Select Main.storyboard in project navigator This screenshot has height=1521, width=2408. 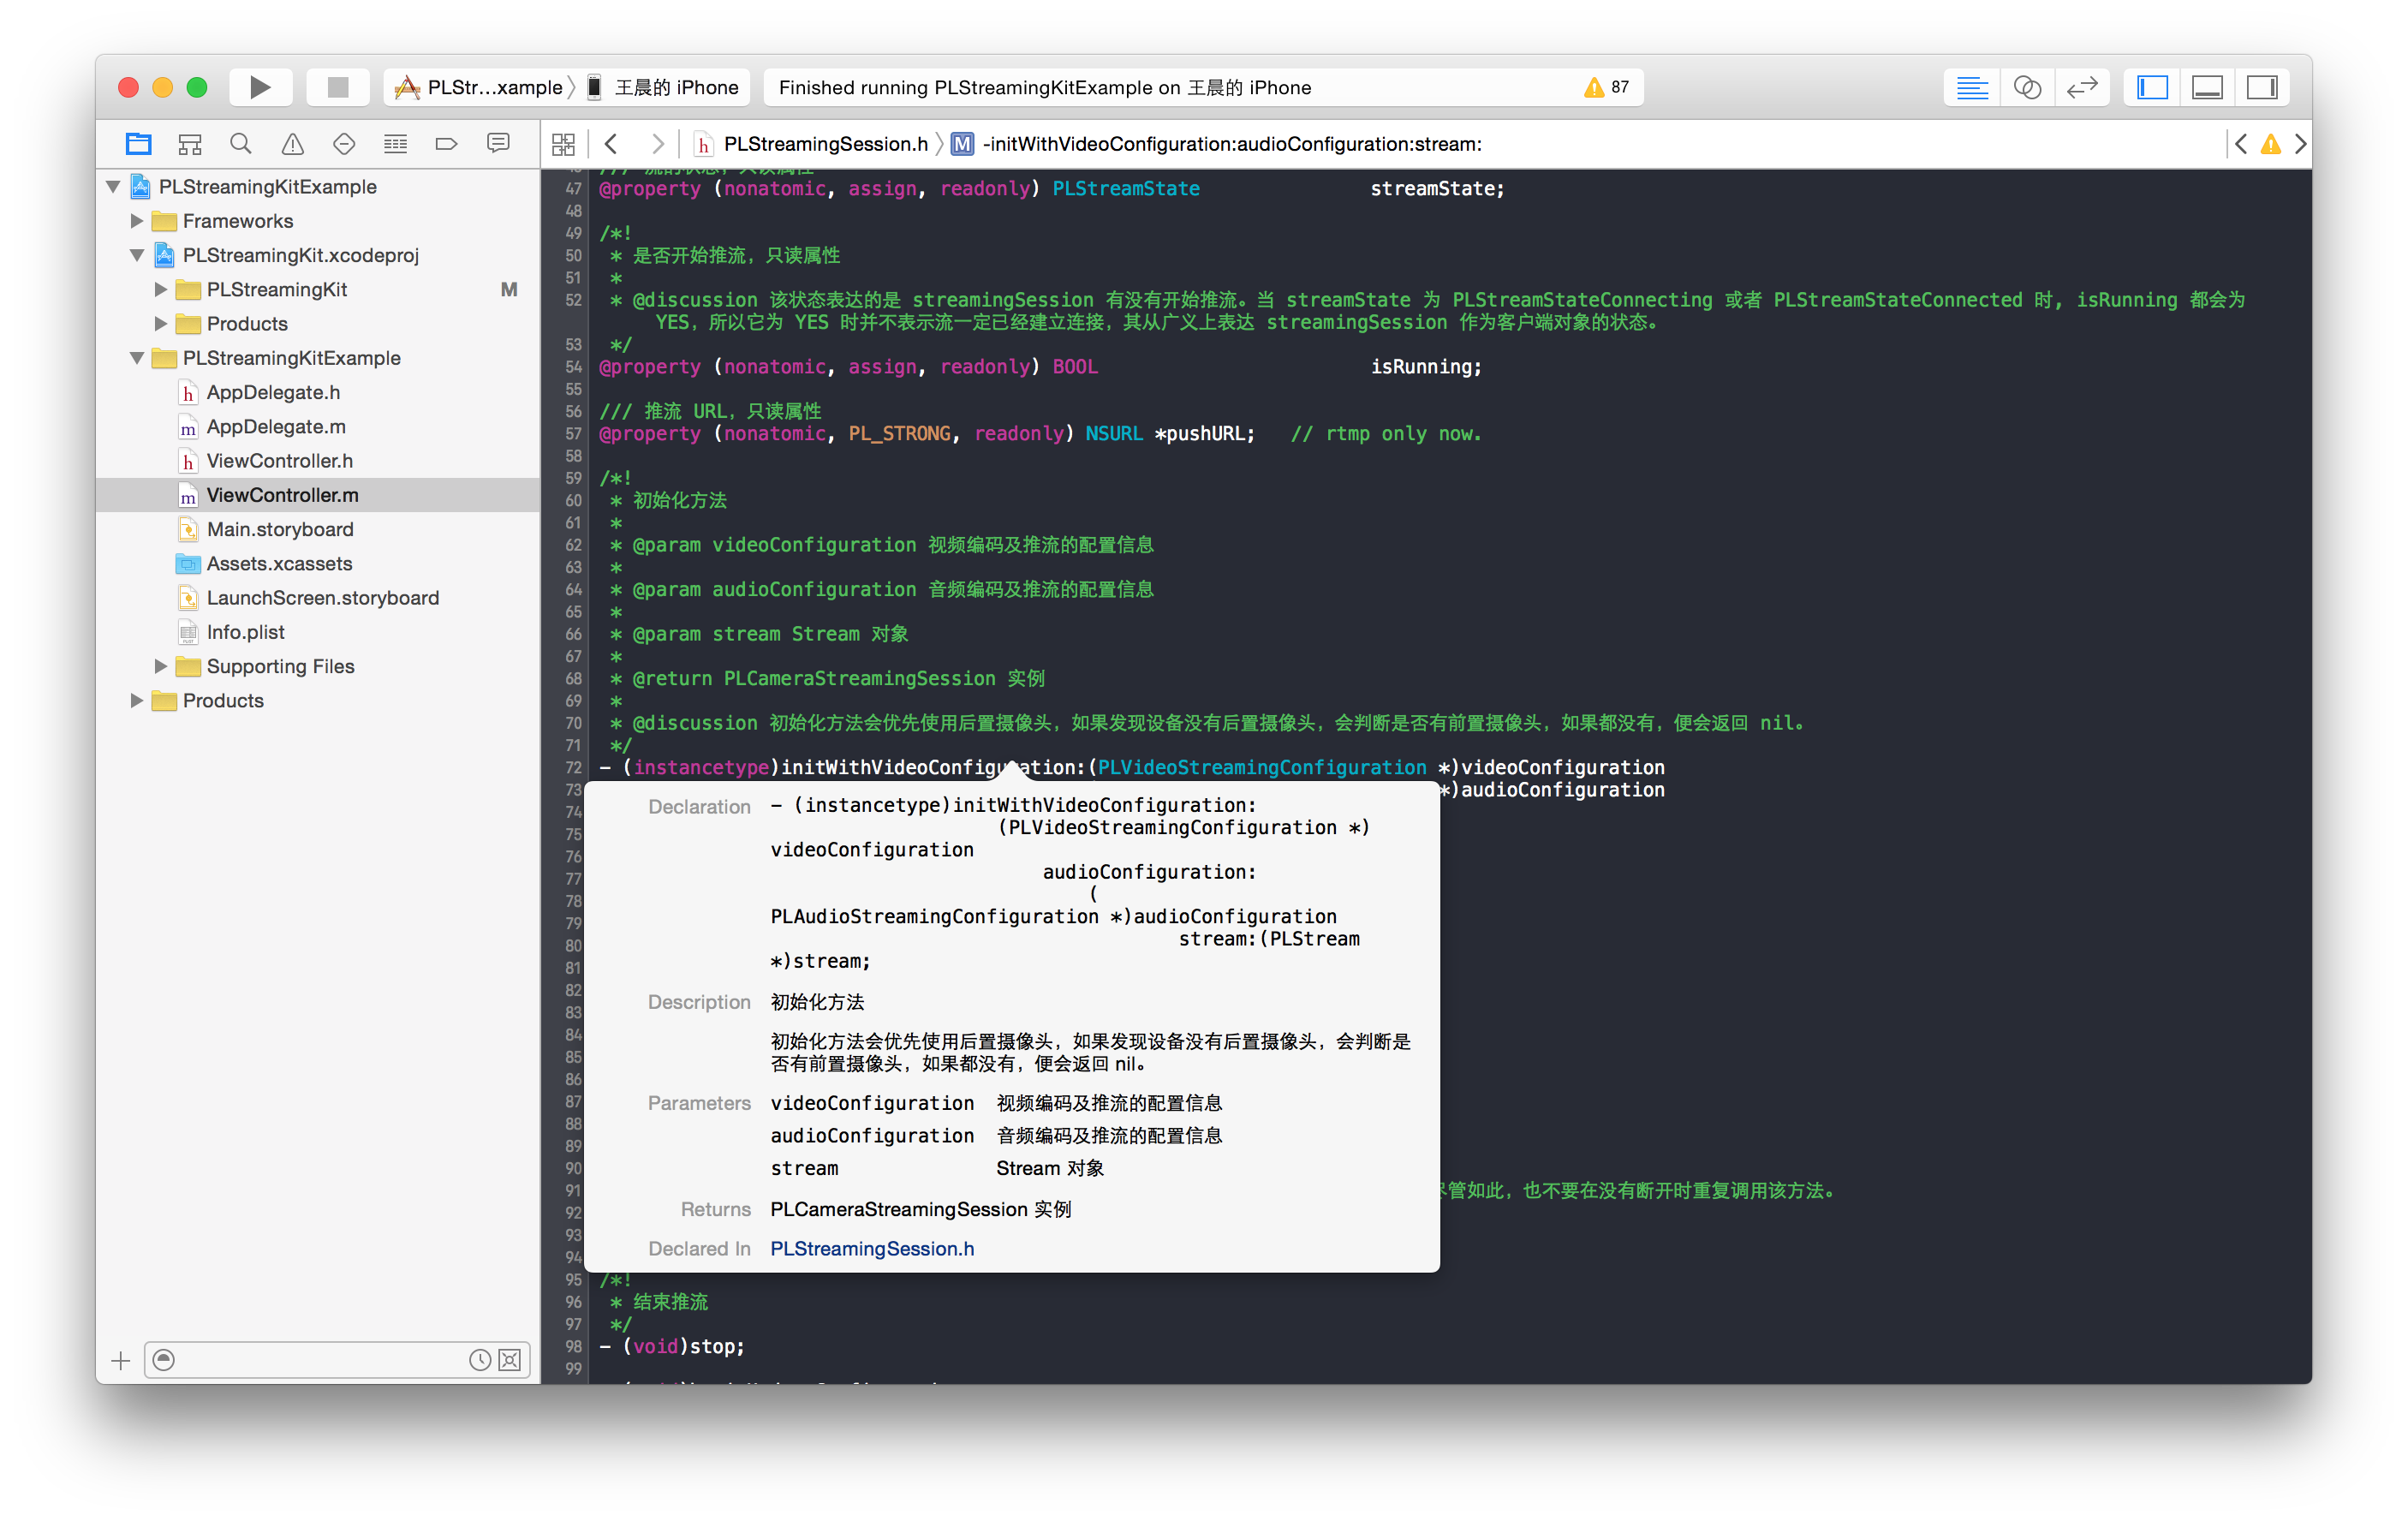click(x=279, y=529)
